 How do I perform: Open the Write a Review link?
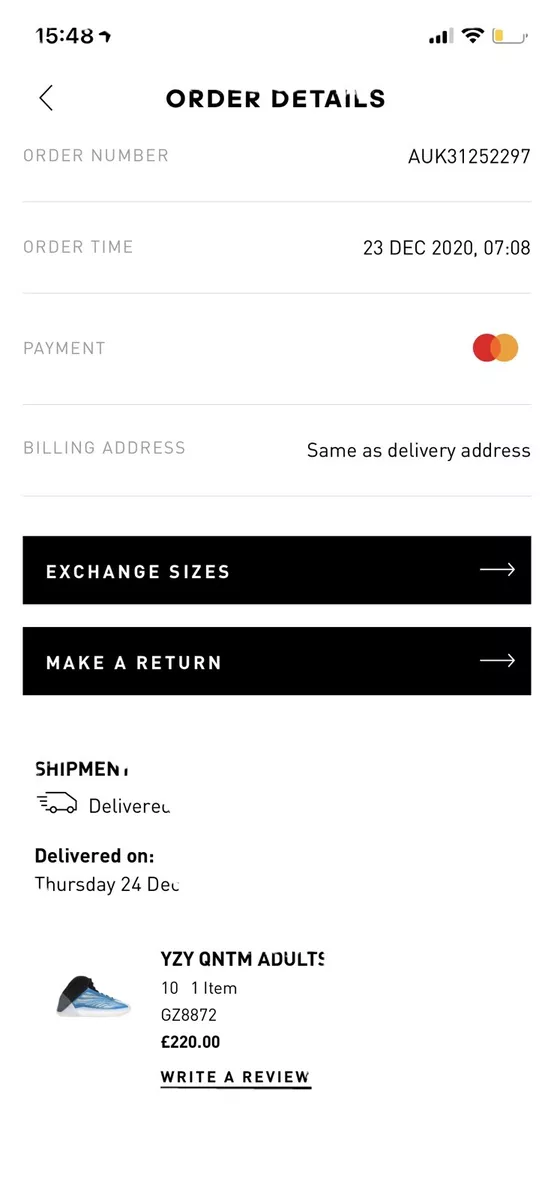[x=236, y=1077]
